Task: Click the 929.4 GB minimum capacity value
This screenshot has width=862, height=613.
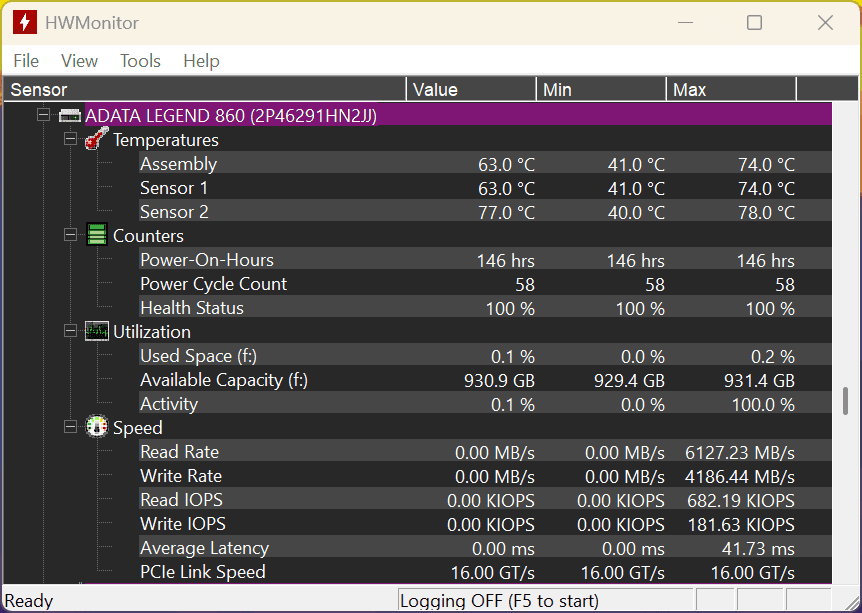Action: point(629,380)
